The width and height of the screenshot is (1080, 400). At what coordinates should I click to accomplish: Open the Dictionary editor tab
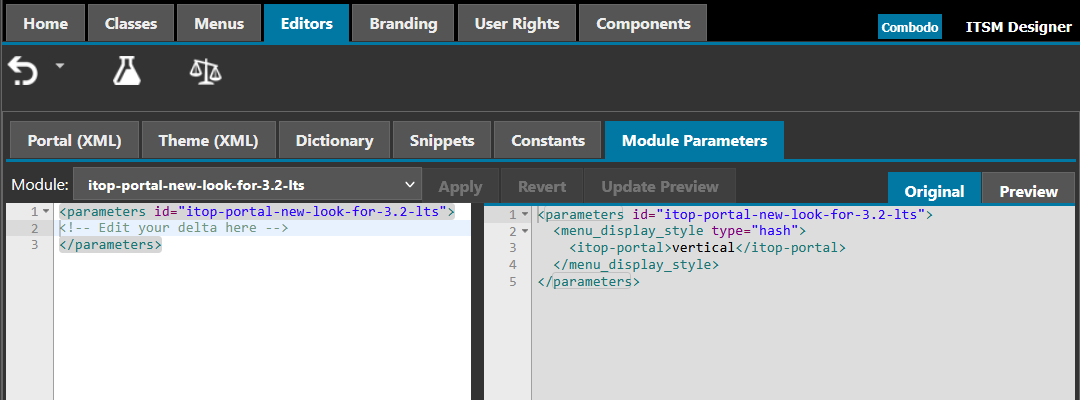334,141
